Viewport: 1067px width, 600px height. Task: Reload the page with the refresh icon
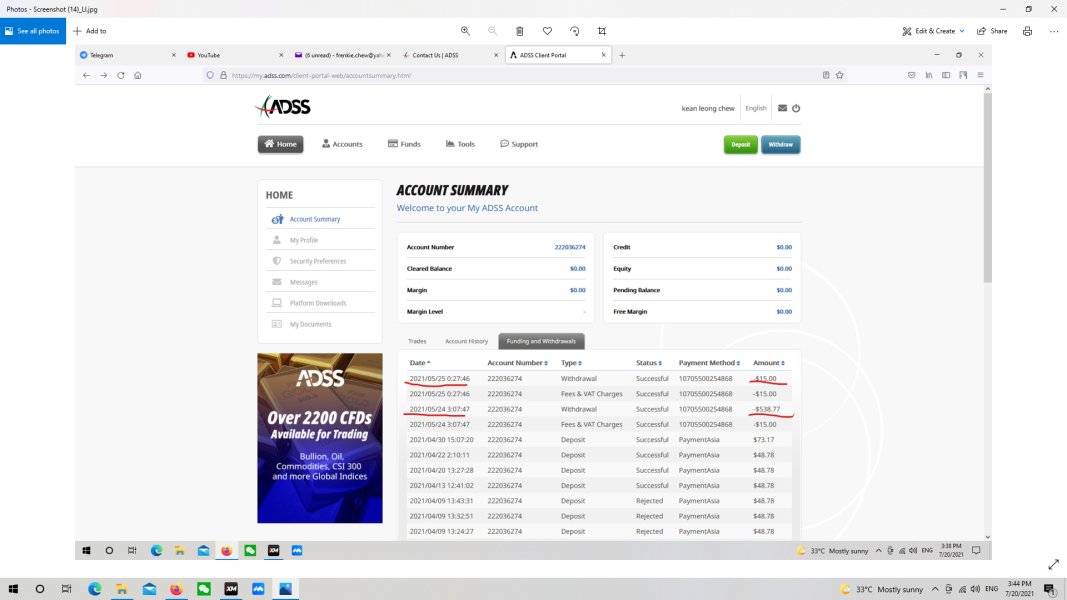[x=120, y=76]
